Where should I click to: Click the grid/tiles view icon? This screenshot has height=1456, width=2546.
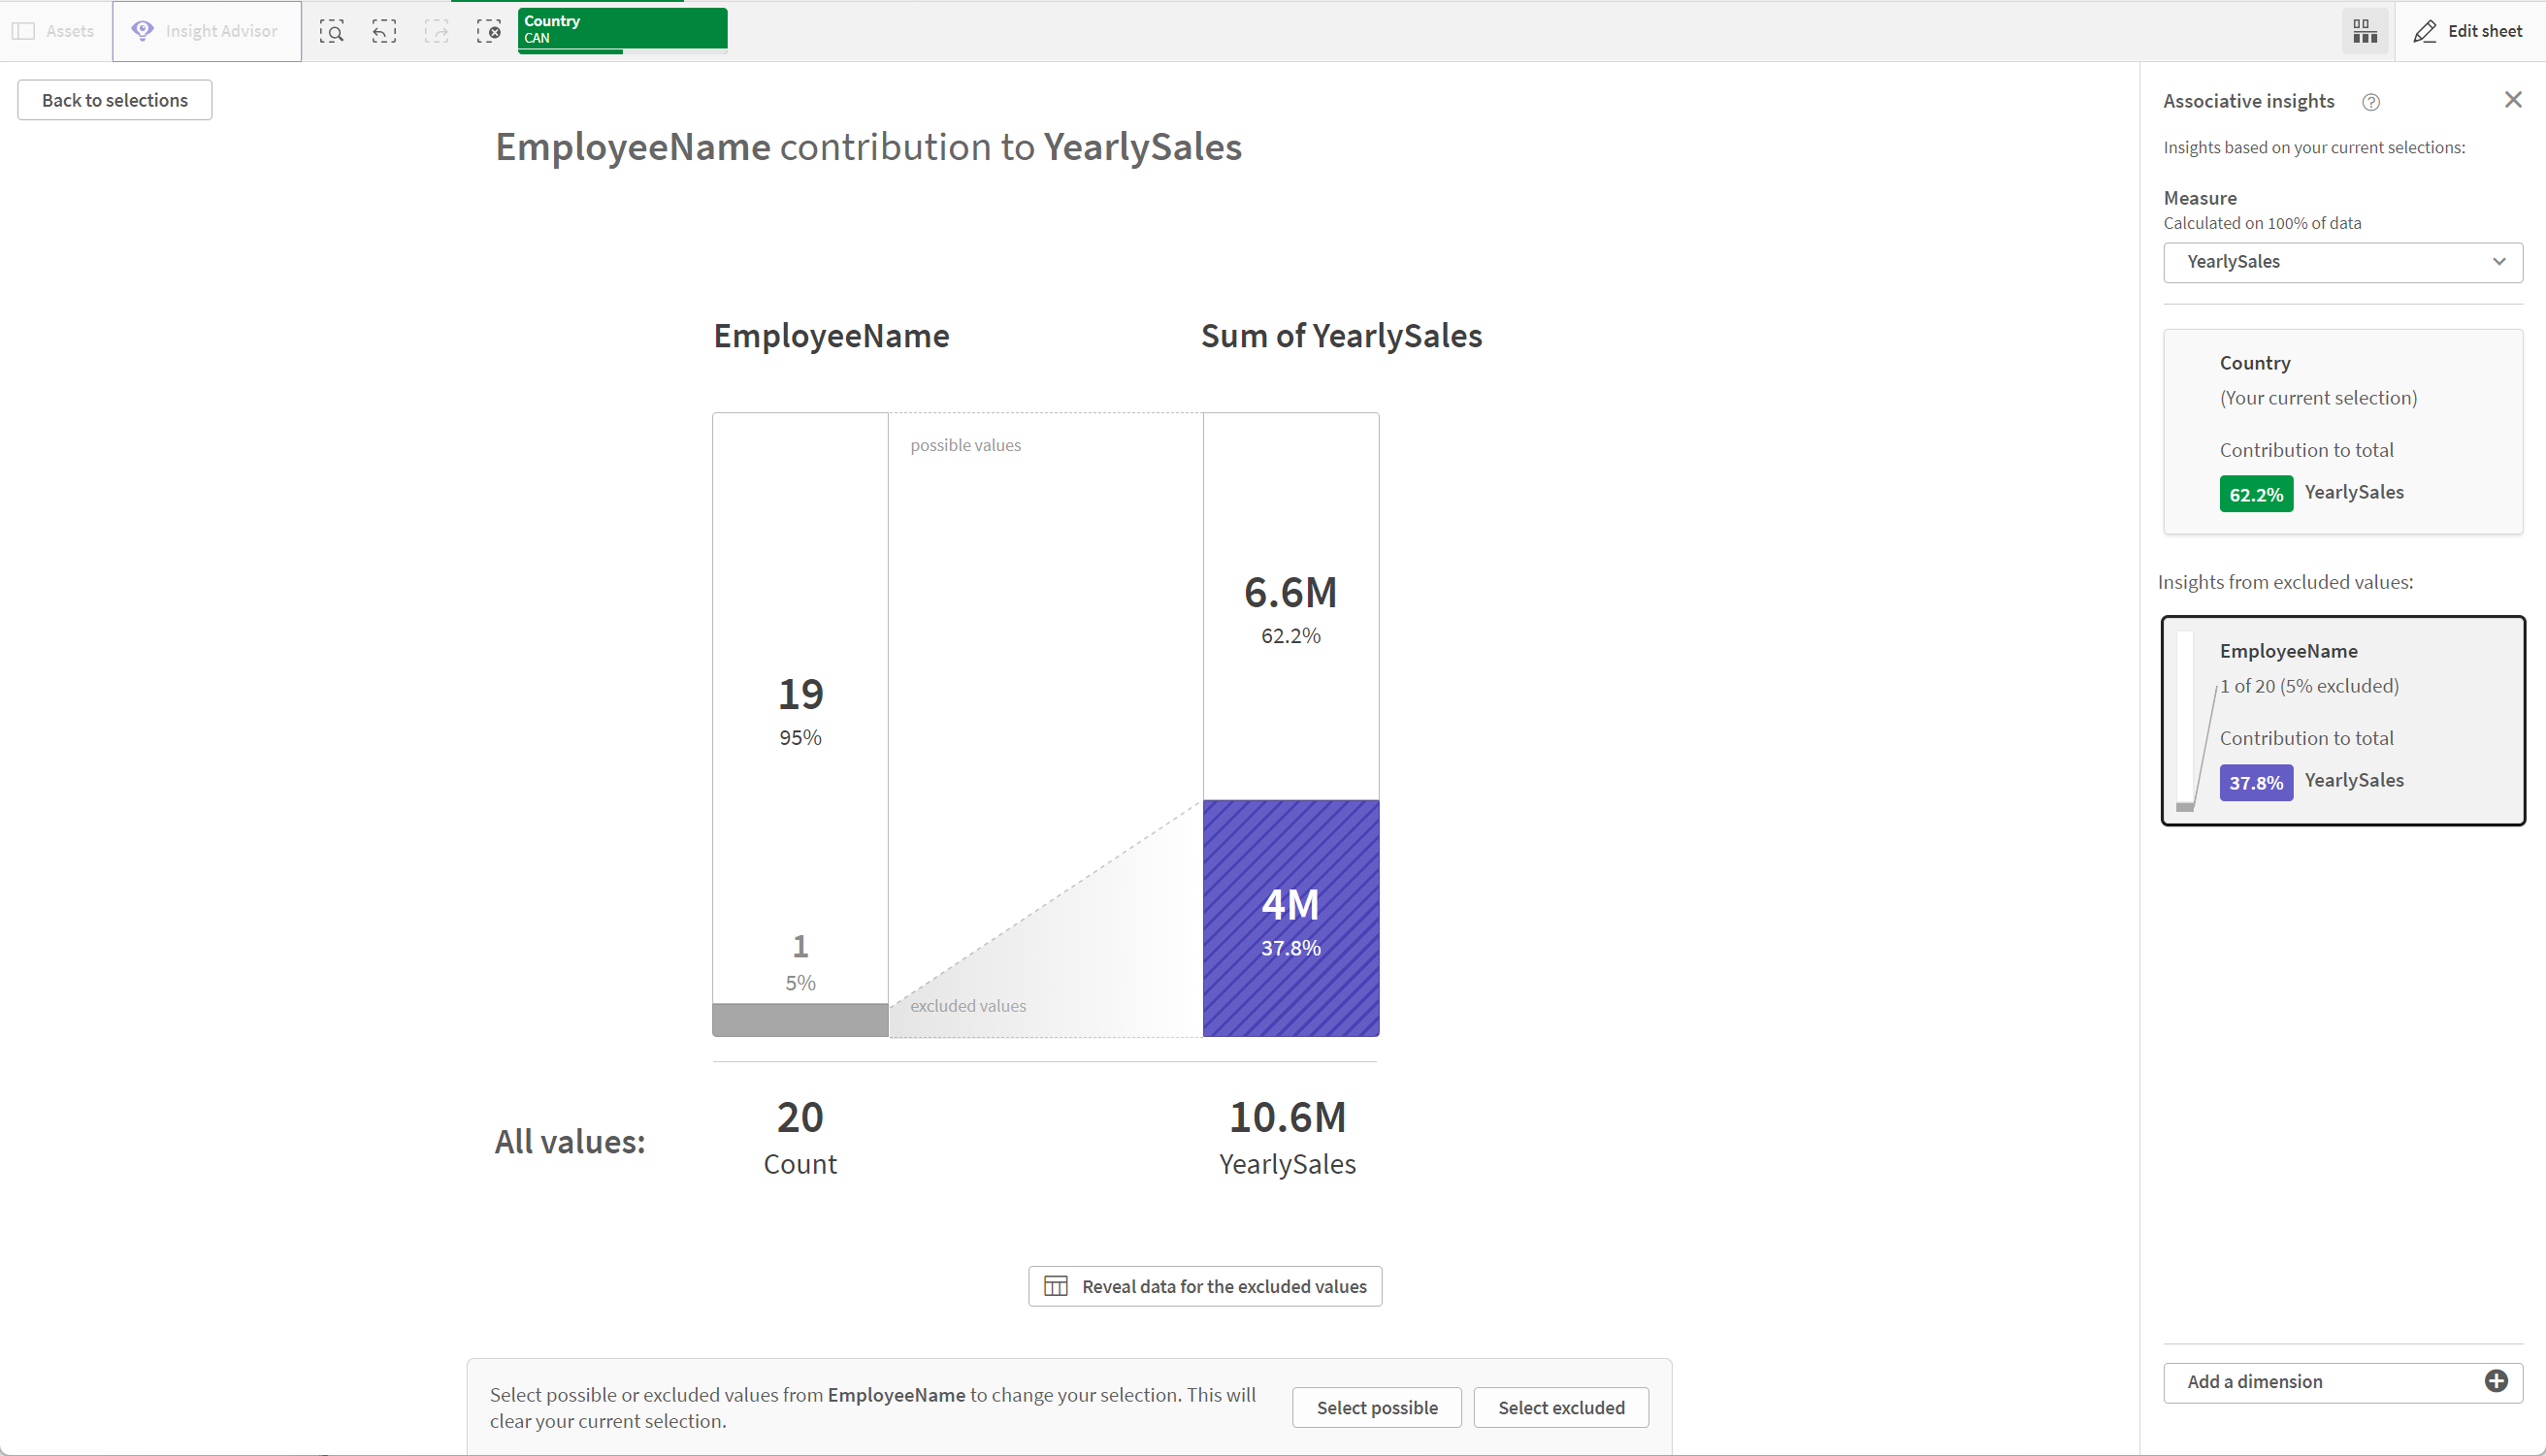[x=2366, y=30]
